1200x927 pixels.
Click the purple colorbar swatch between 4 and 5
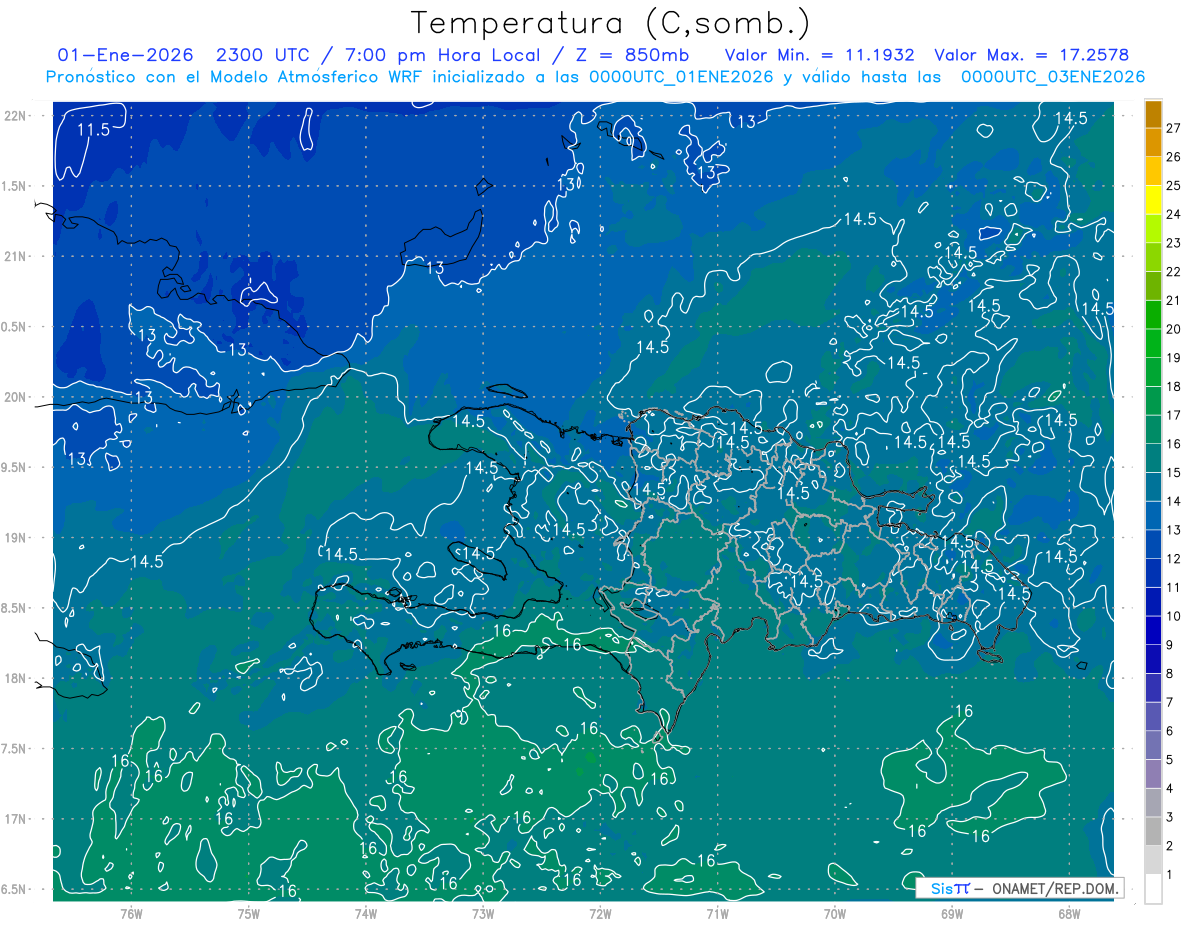(x=1153, y=774)
